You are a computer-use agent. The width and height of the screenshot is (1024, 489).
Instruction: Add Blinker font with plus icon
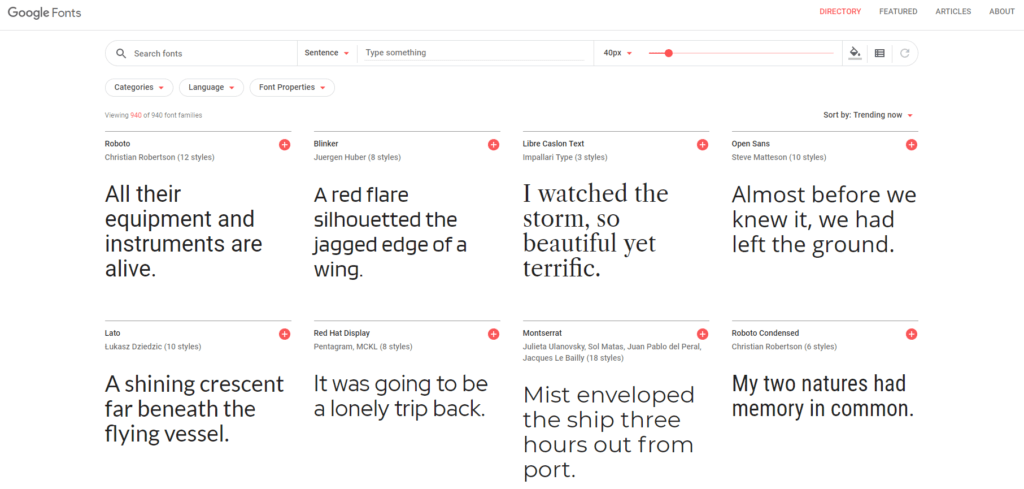[x=494, y=145]
